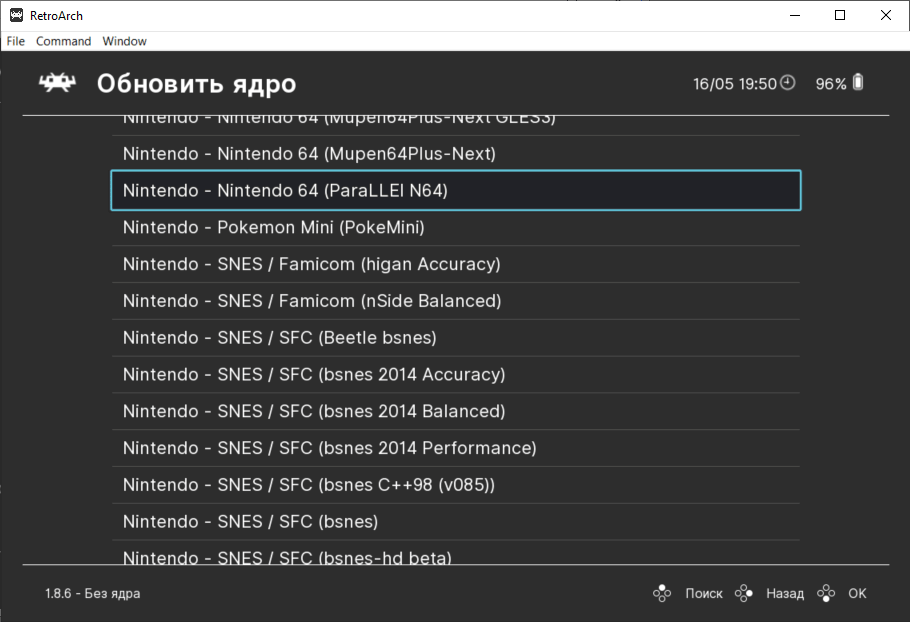The width and height of the screenshot is (910, 622).
Task: Select SNES / SFC (bsnes 2014 Accuracy) core
Action: [456, 374]
